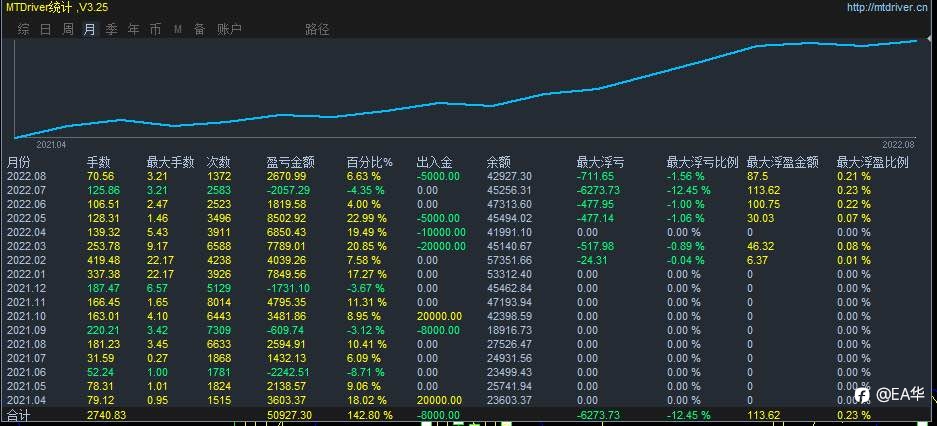The height and width of the screenshot is (426, 937).
Task: Click trade count 6588
Action: [218, 247]
